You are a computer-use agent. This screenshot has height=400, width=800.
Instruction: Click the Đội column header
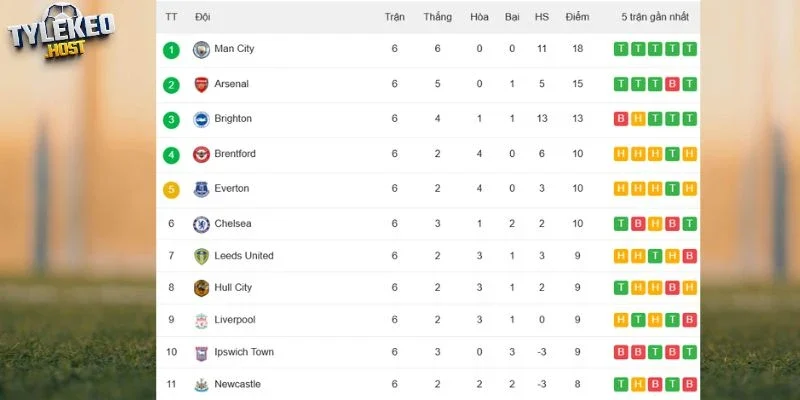click(x=203, y=17)
